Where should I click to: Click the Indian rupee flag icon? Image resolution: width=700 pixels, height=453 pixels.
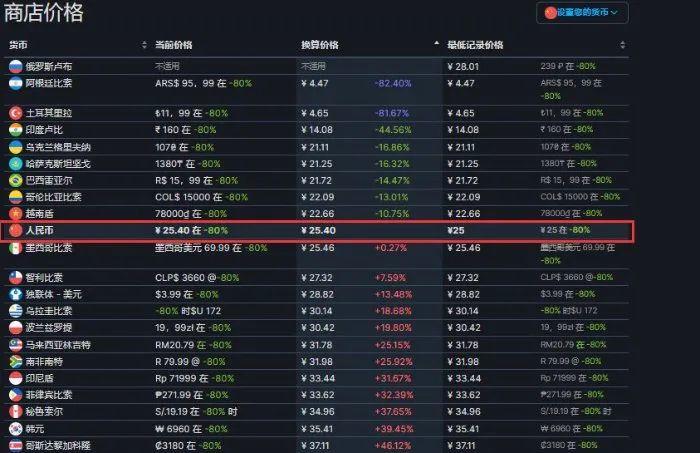tap(16, 130)
